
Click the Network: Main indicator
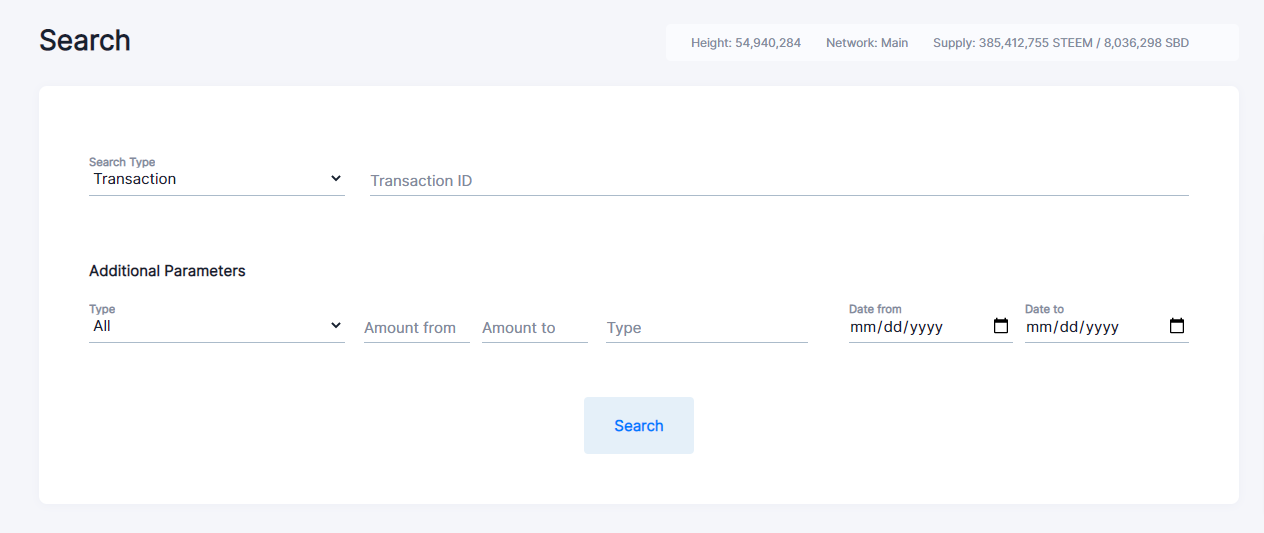(x=867, y=43)
